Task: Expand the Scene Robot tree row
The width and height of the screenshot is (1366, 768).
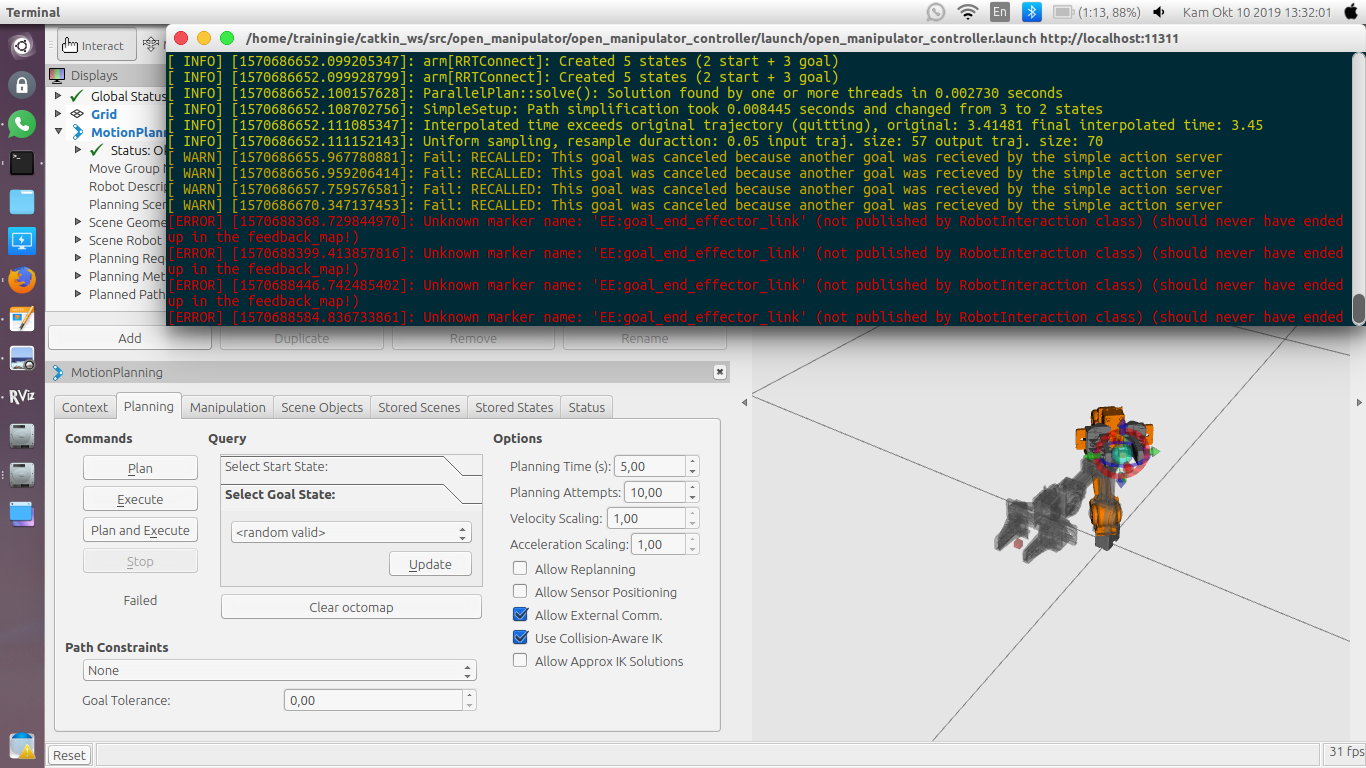Action: click(x=79, y=240)
